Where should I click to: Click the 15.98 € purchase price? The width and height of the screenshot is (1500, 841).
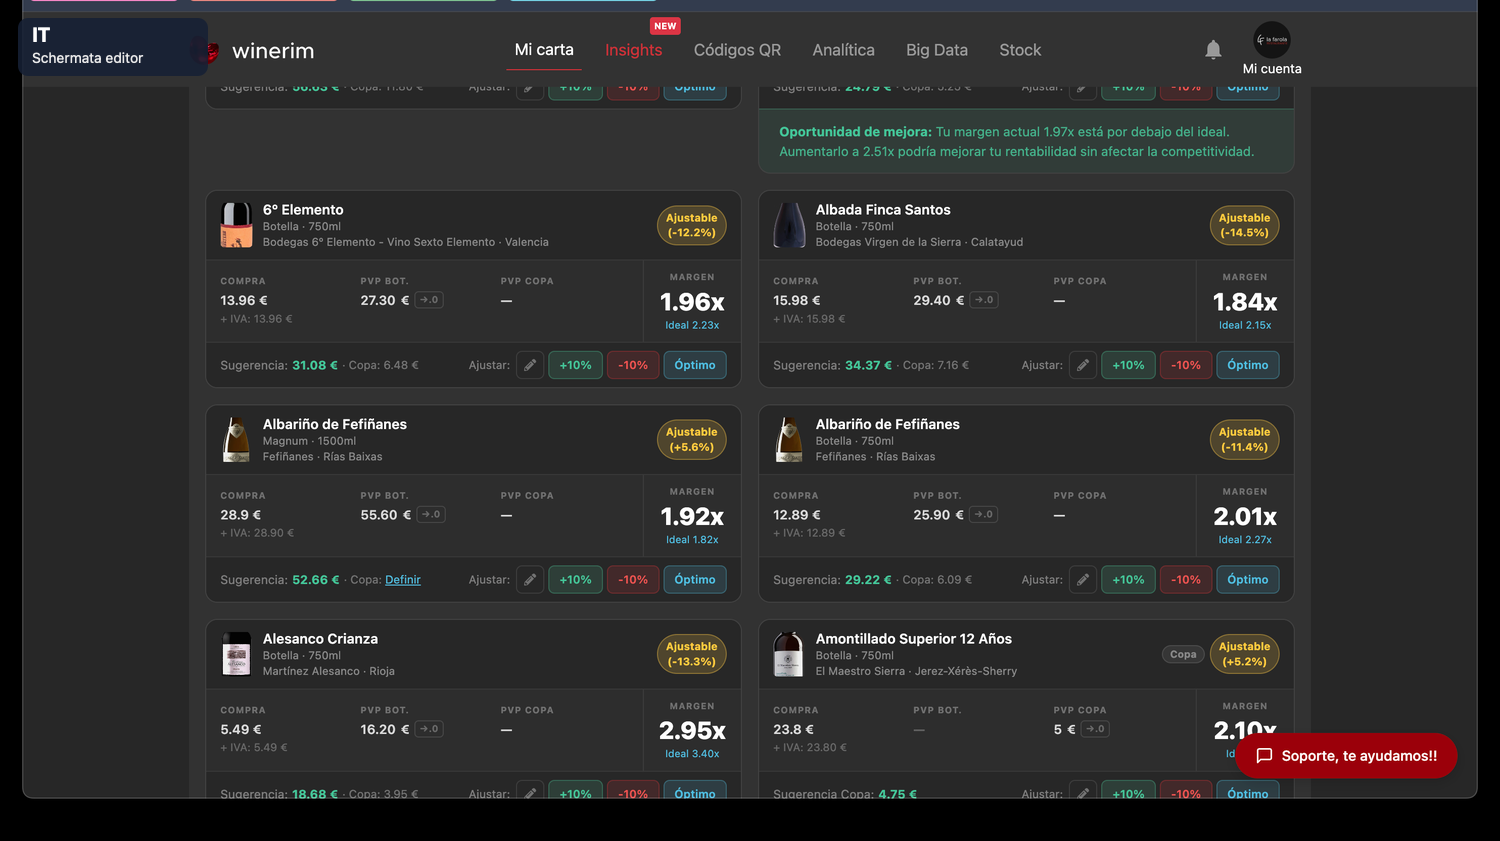pyautogui.click(x=797, y=300)
